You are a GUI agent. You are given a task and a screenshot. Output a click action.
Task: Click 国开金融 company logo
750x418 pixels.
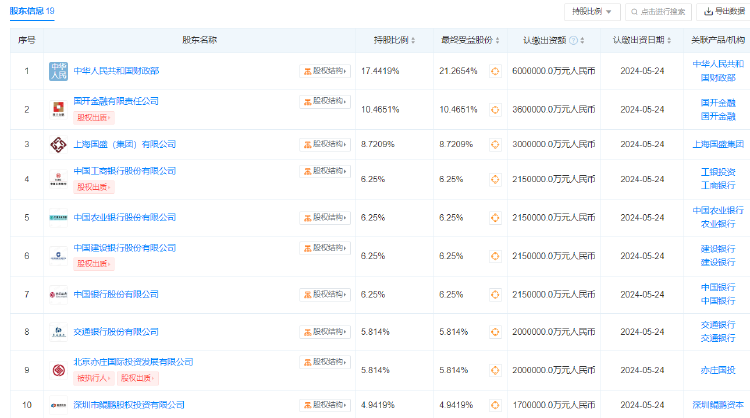click(58, 110)
